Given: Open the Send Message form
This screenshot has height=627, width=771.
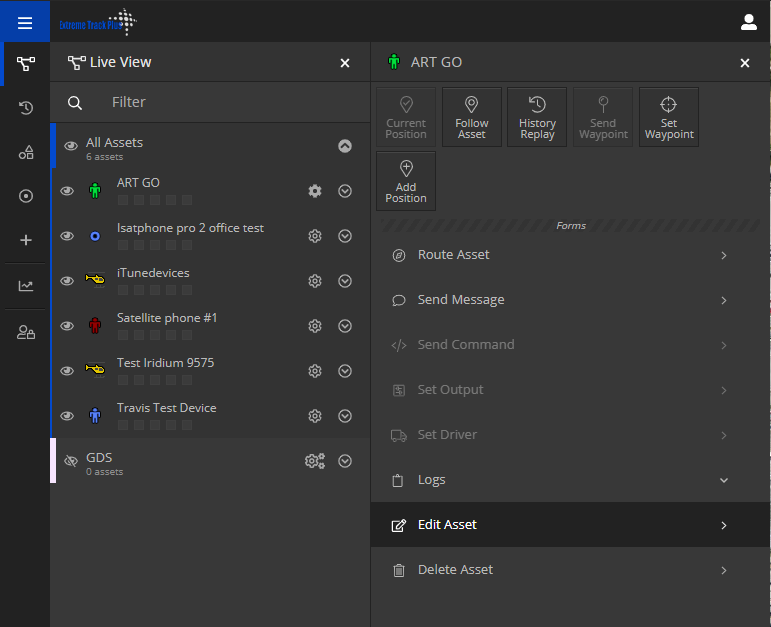Looking at the screenshot, I should (x=570, y=300).
